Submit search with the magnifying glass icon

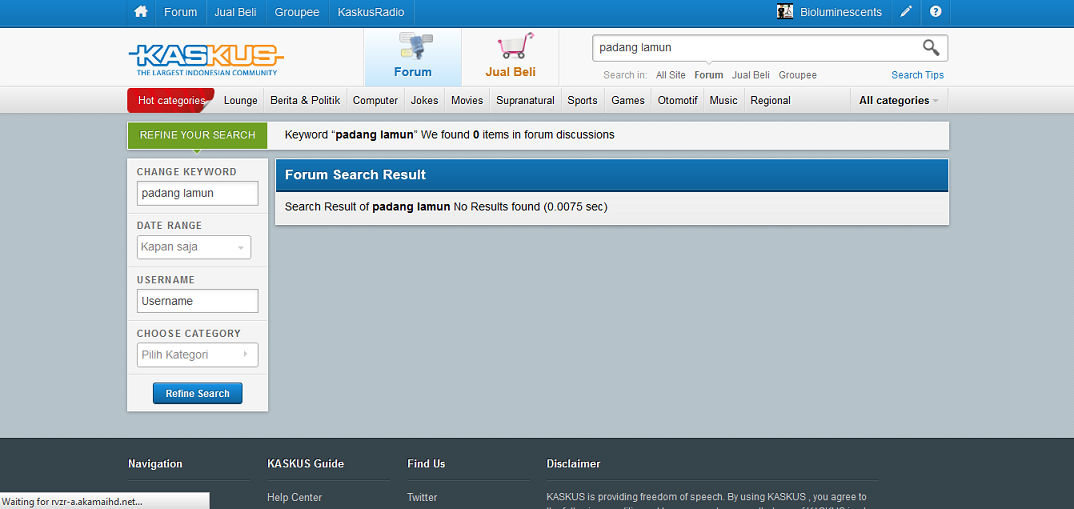coord(930,47)
